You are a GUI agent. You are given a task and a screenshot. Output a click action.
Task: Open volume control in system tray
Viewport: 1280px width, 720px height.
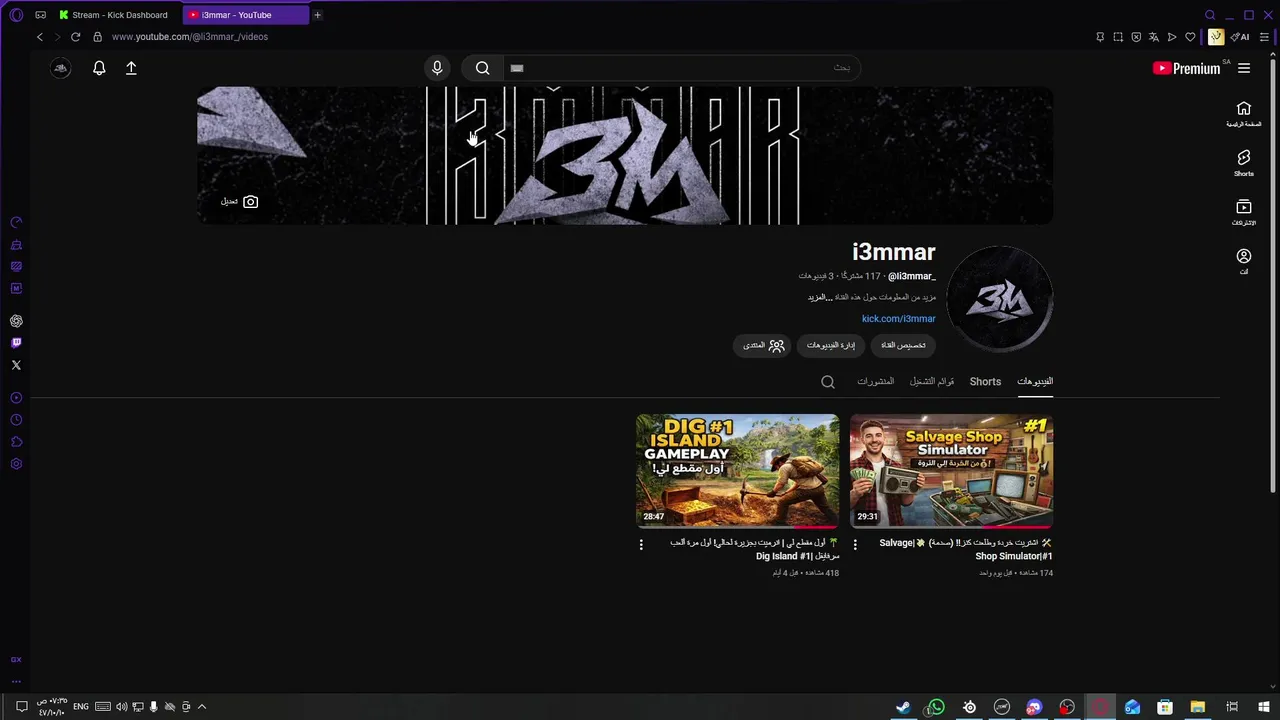(x=121, y=707)
